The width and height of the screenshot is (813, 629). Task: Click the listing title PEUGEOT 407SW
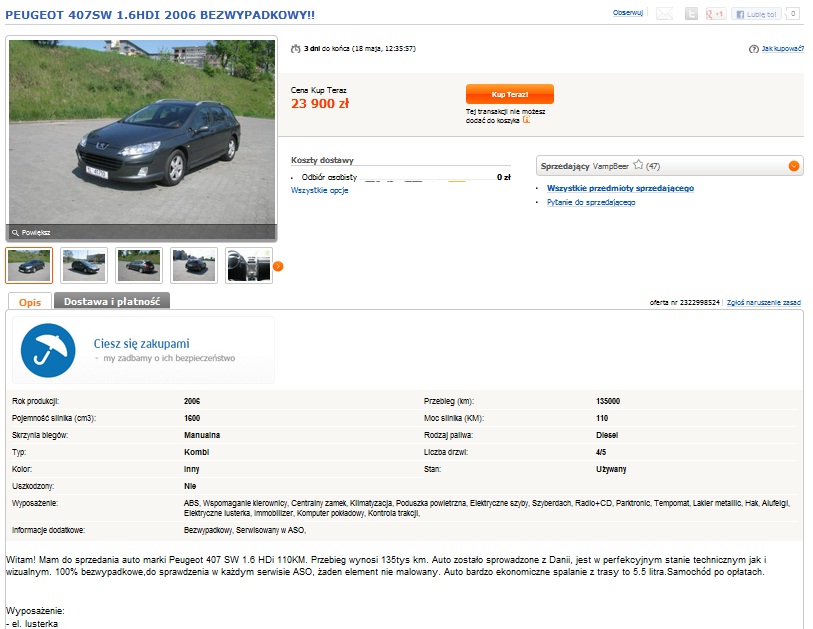(160, 15)
